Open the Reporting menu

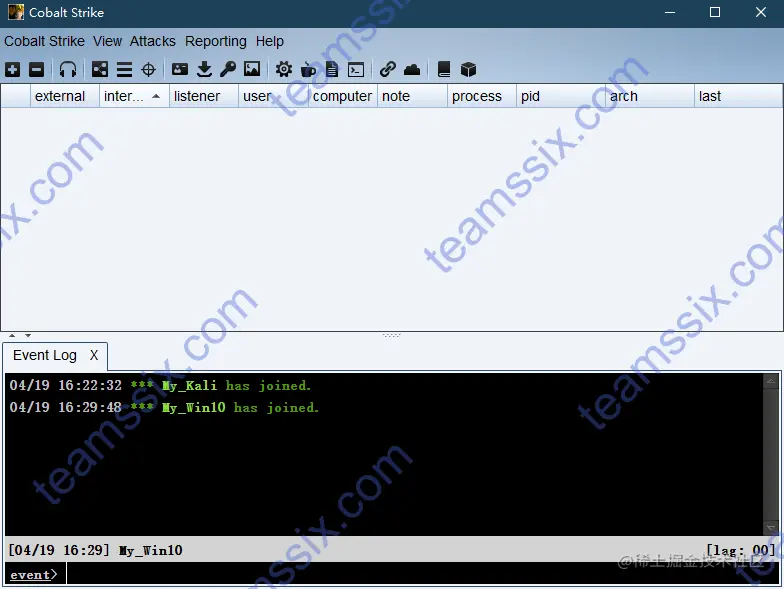[216, 41]
